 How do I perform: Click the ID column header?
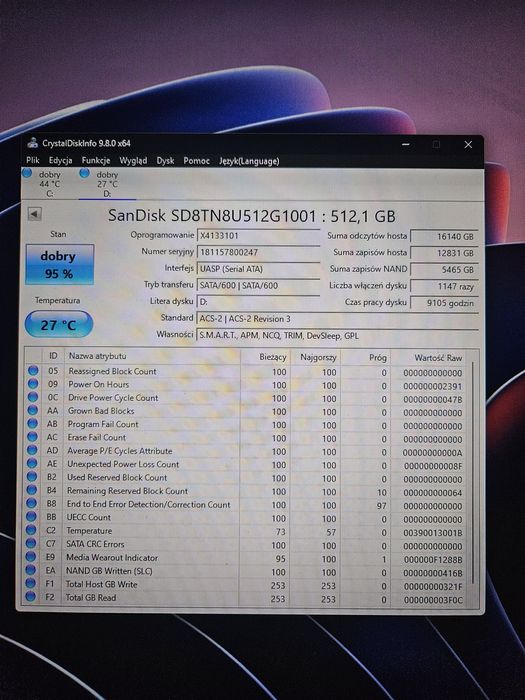click(x=53, y=356)
